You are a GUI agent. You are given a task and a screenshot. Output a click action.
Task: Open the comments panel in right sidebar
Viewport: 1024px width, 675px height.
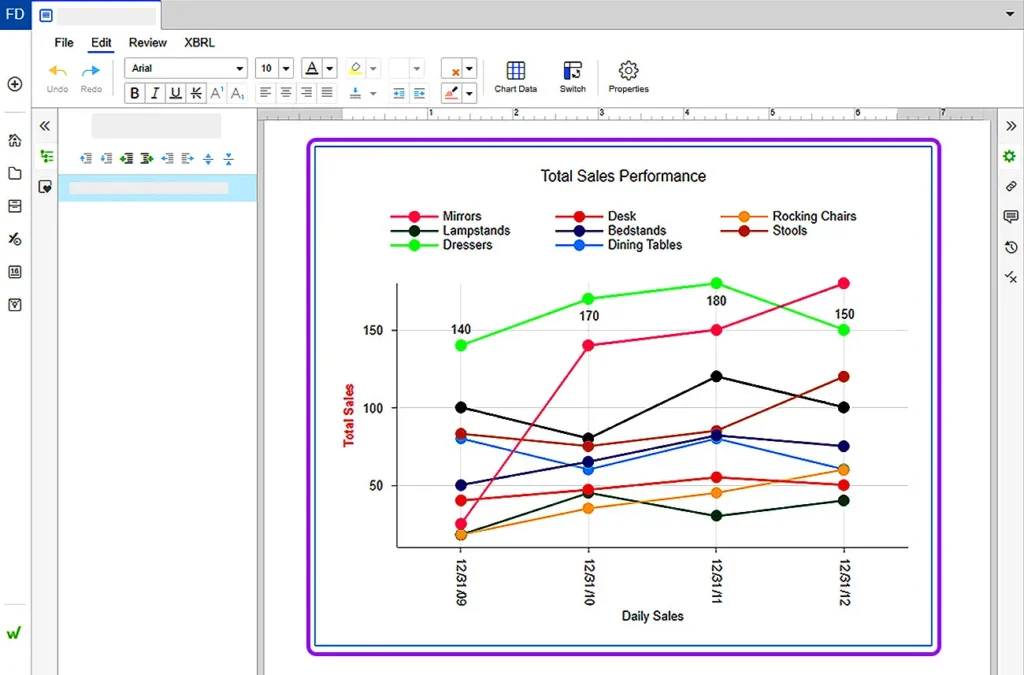point(1010,217)
